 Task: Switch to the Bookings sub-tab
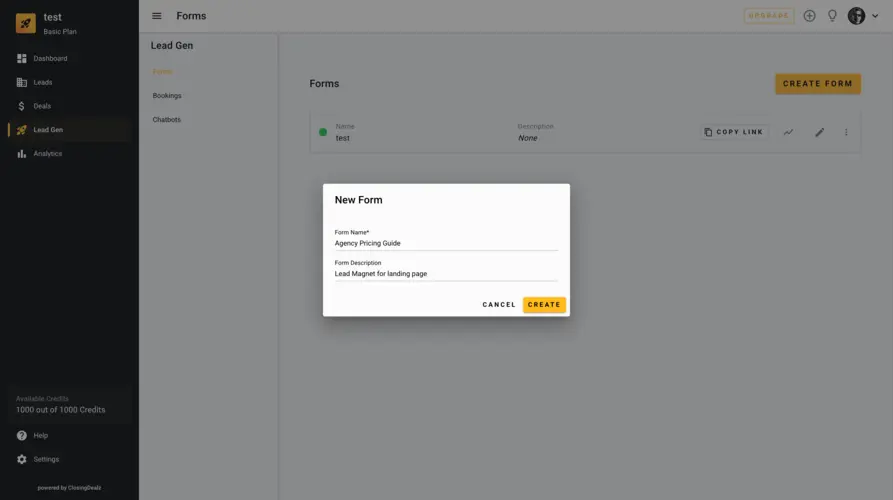(x=167, y=96)
